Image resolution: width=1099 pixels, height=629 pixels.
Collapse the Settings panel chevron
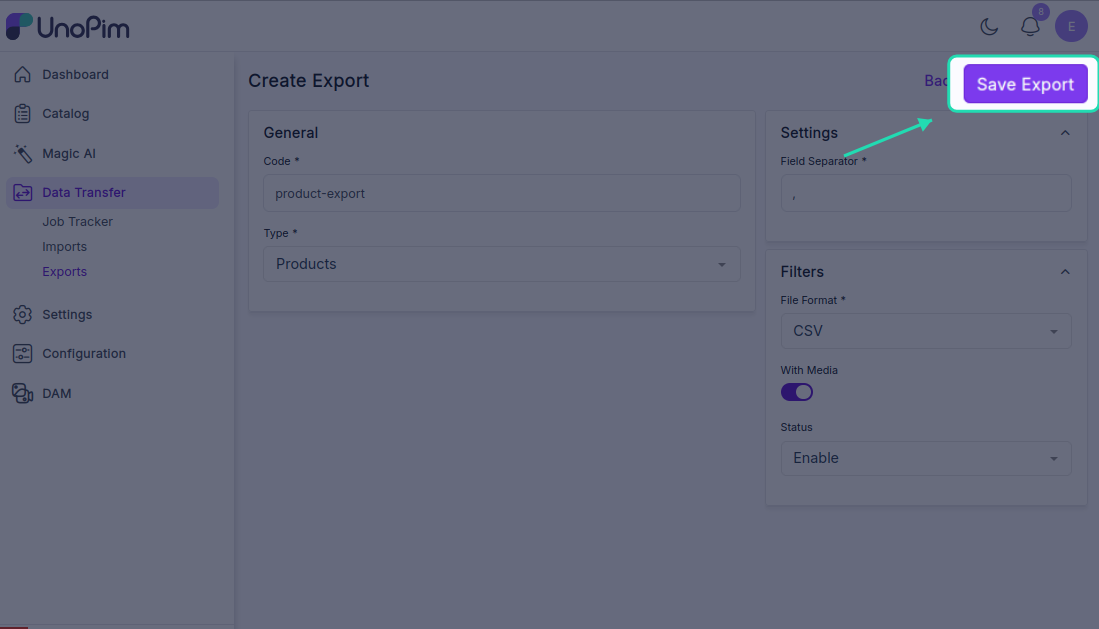click(x=1065, y=133)
